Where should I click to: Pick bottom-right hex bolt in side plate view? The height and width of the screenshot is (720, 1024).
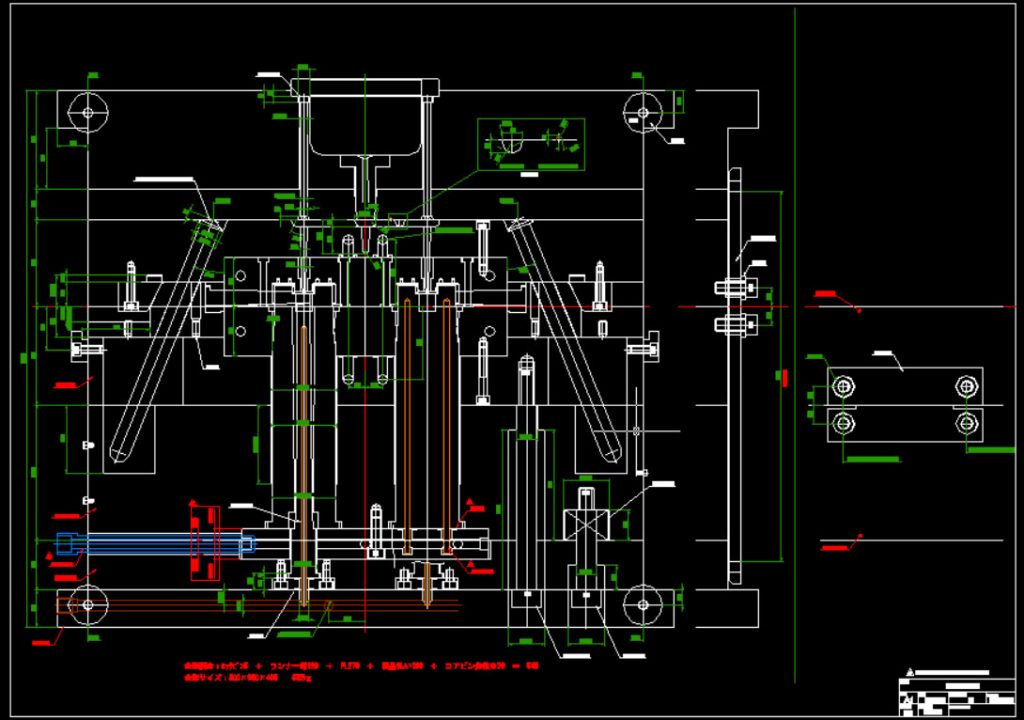(965, 423)
